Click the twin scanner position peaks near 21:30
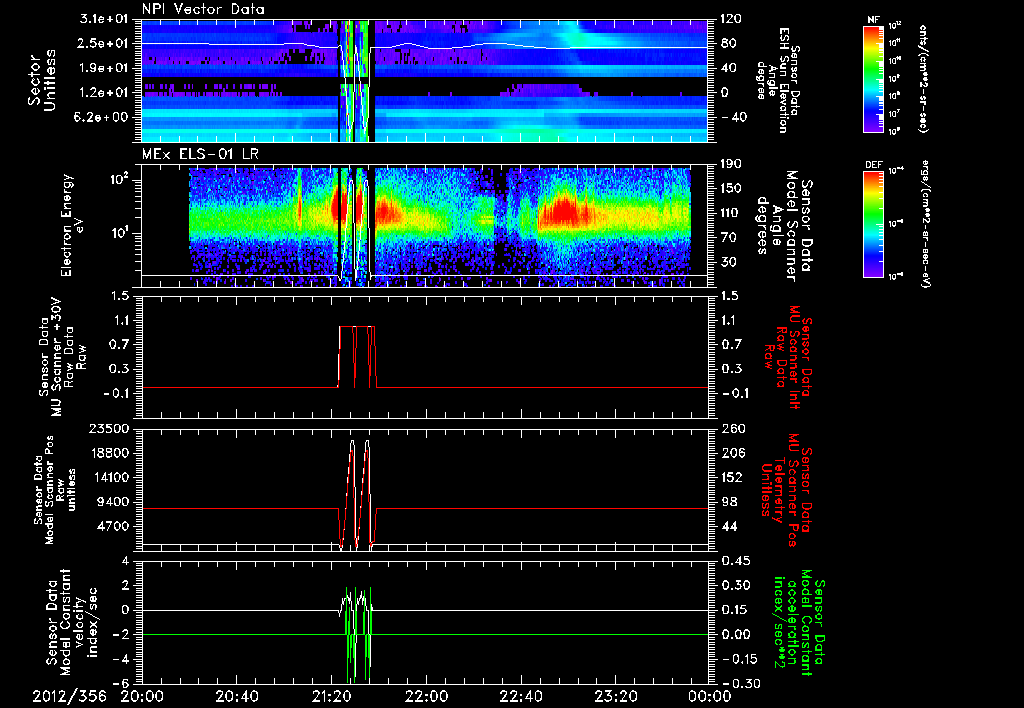Viewport: 1024px width, 708px height. point(359,494)
